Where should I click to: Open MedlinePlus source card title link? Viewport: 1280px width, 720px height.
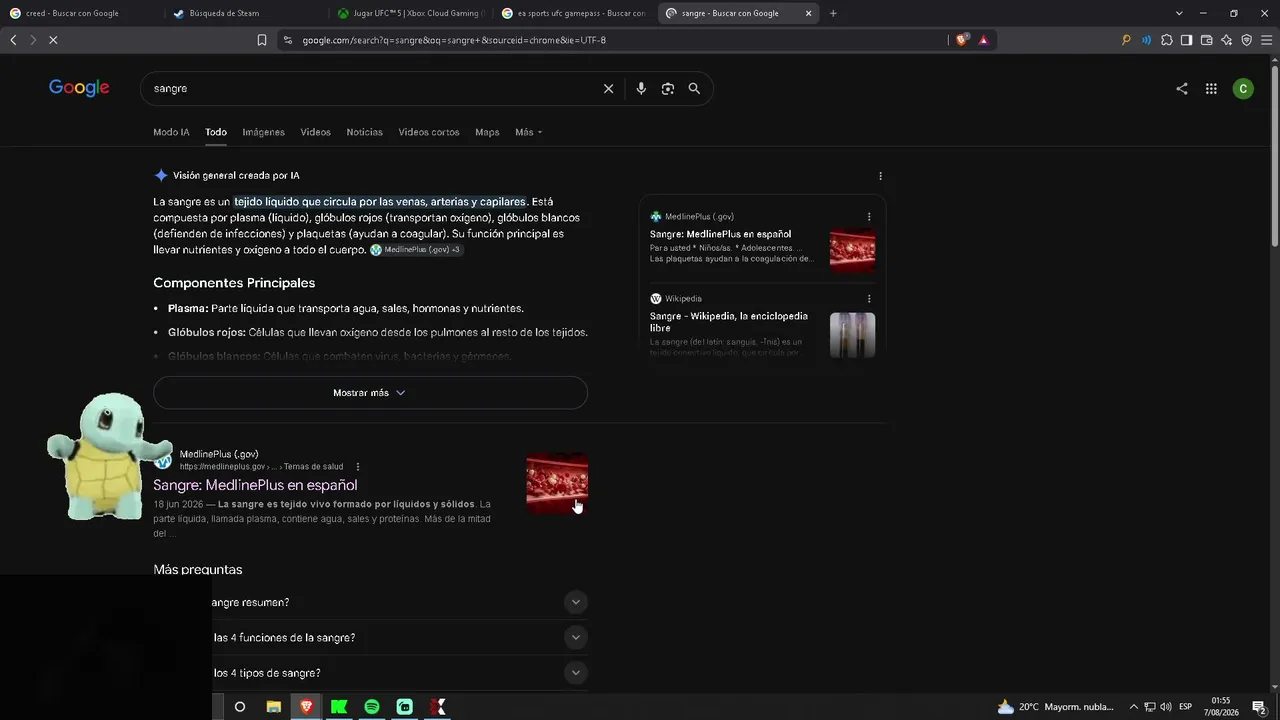(x=720, y=234)
